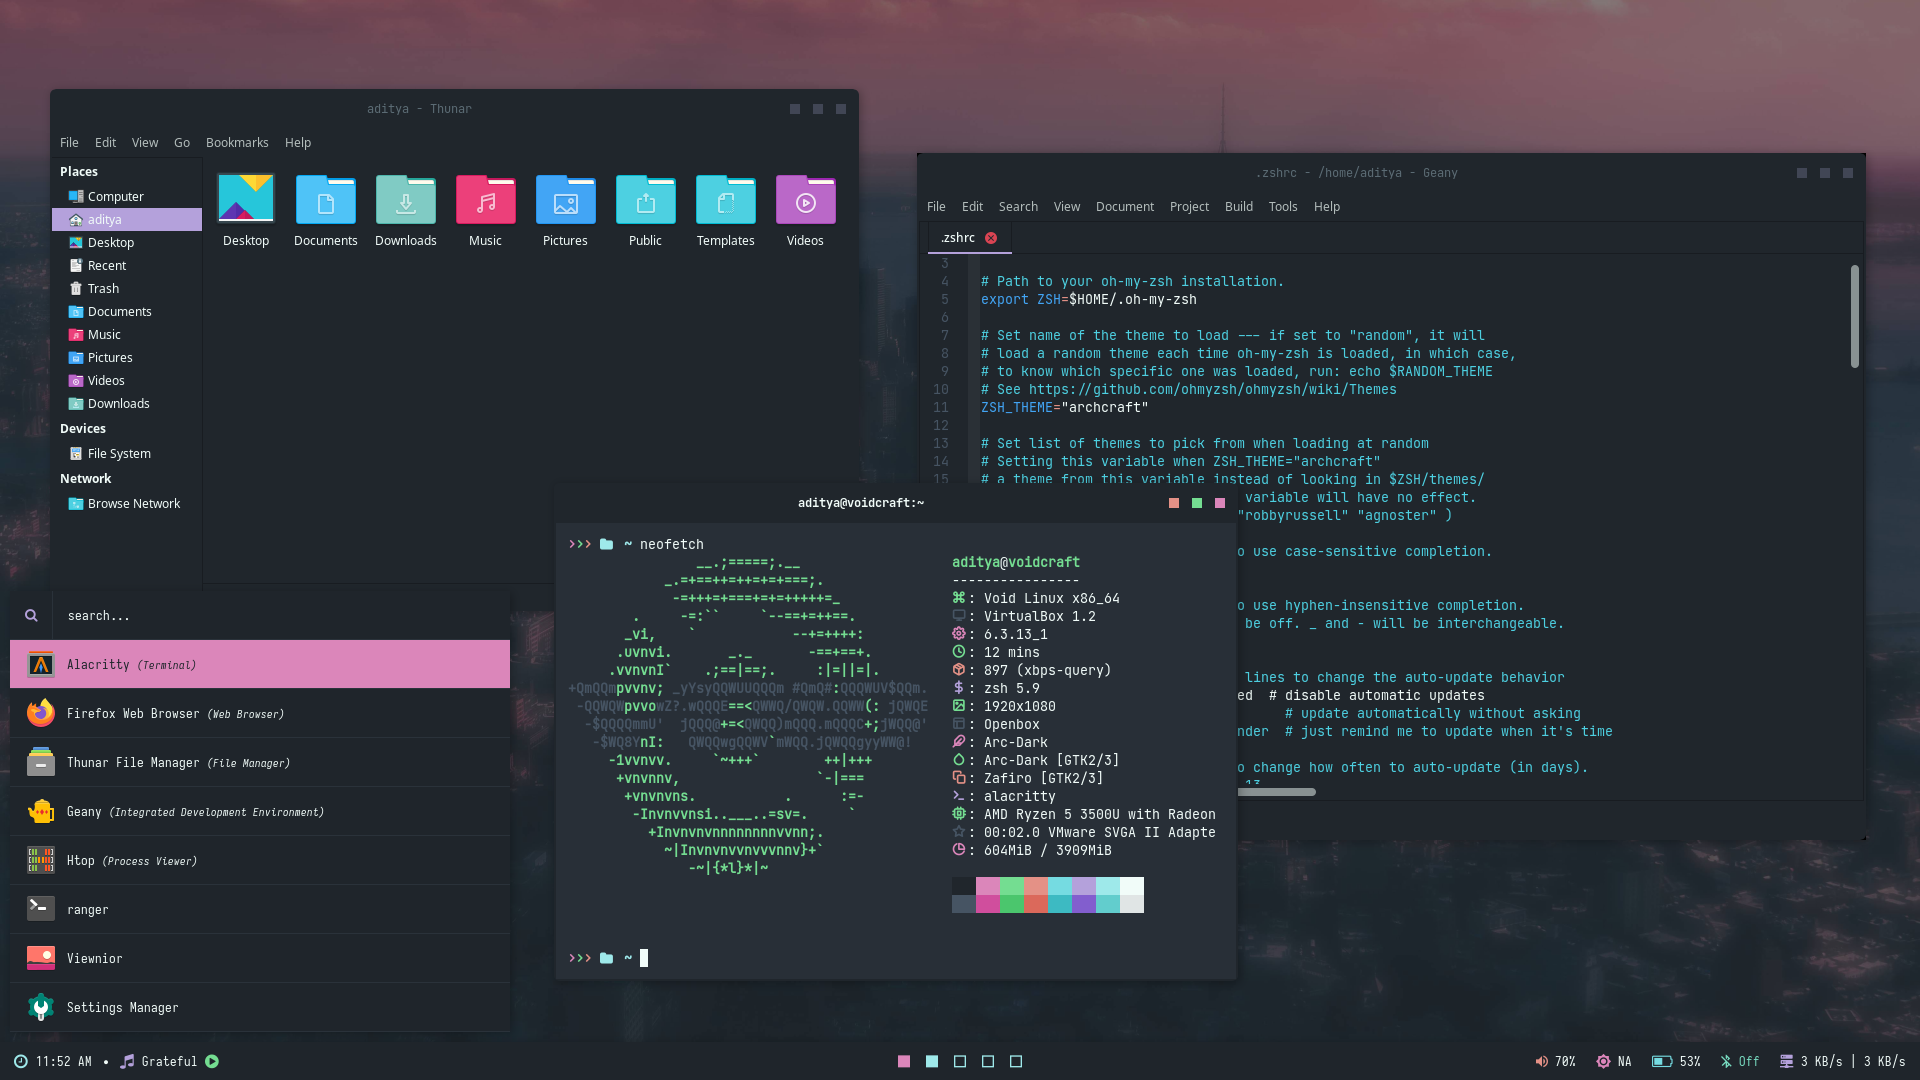The height and width of the screenshot is (1080, 1920).
Task: Click the volume icon in panel
Action: tap(1541, 1062)
